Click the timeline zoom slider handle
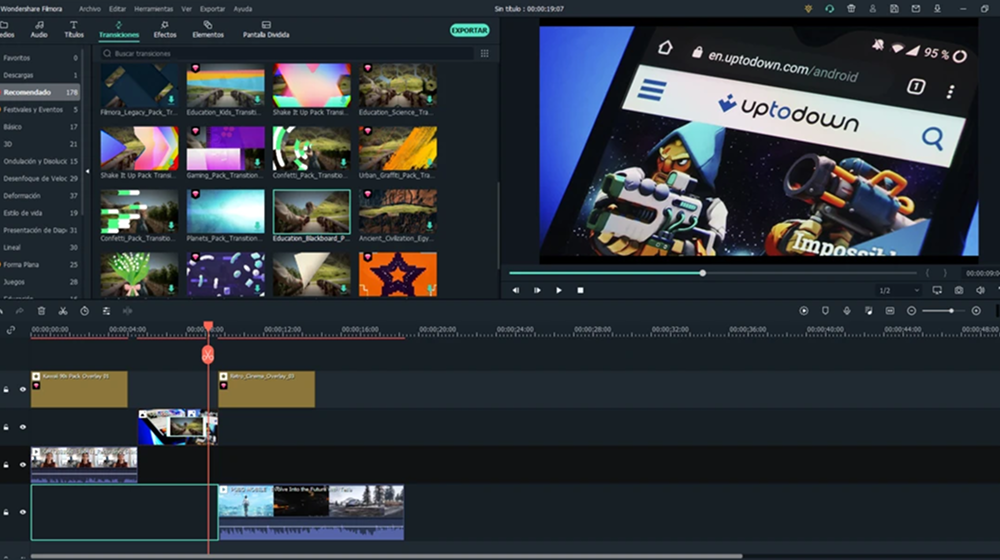 point(951,311)
